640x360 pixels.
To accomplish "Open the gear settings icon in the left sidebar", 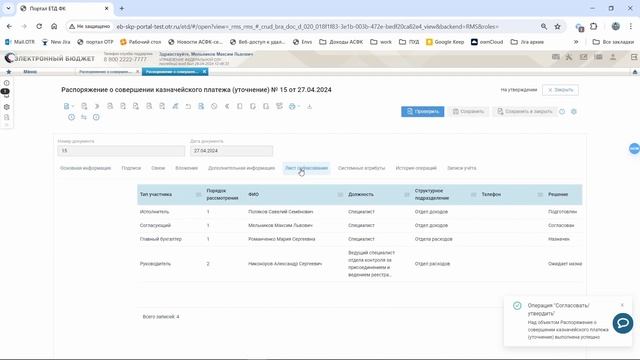I will click(7, 107).
